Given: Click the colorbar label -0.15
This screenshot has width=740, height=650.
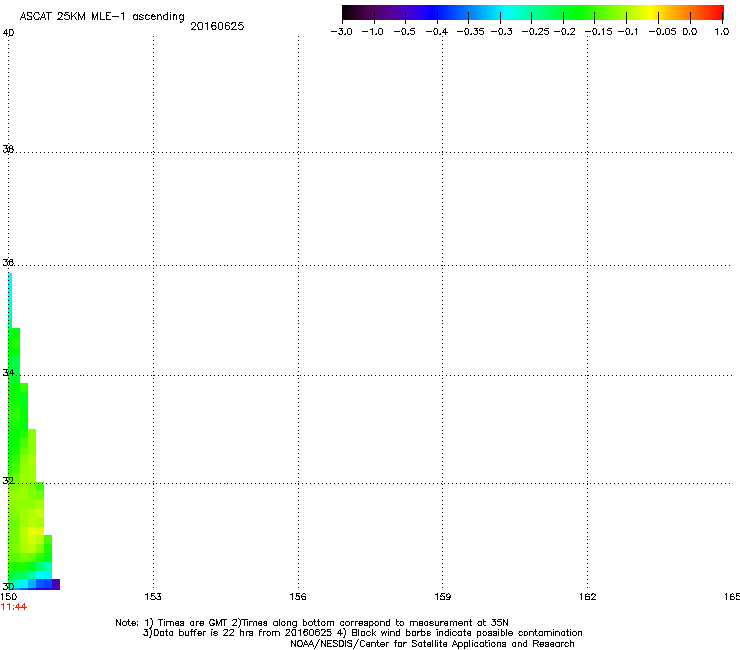Looking at the screenshot, I should coord(598,32).
